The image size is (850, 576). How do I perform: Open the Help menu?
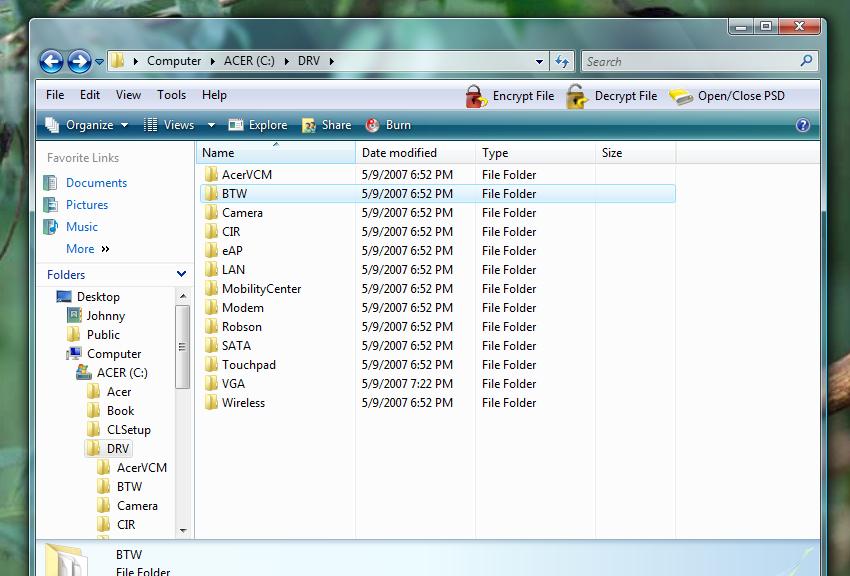click(214, 95)
